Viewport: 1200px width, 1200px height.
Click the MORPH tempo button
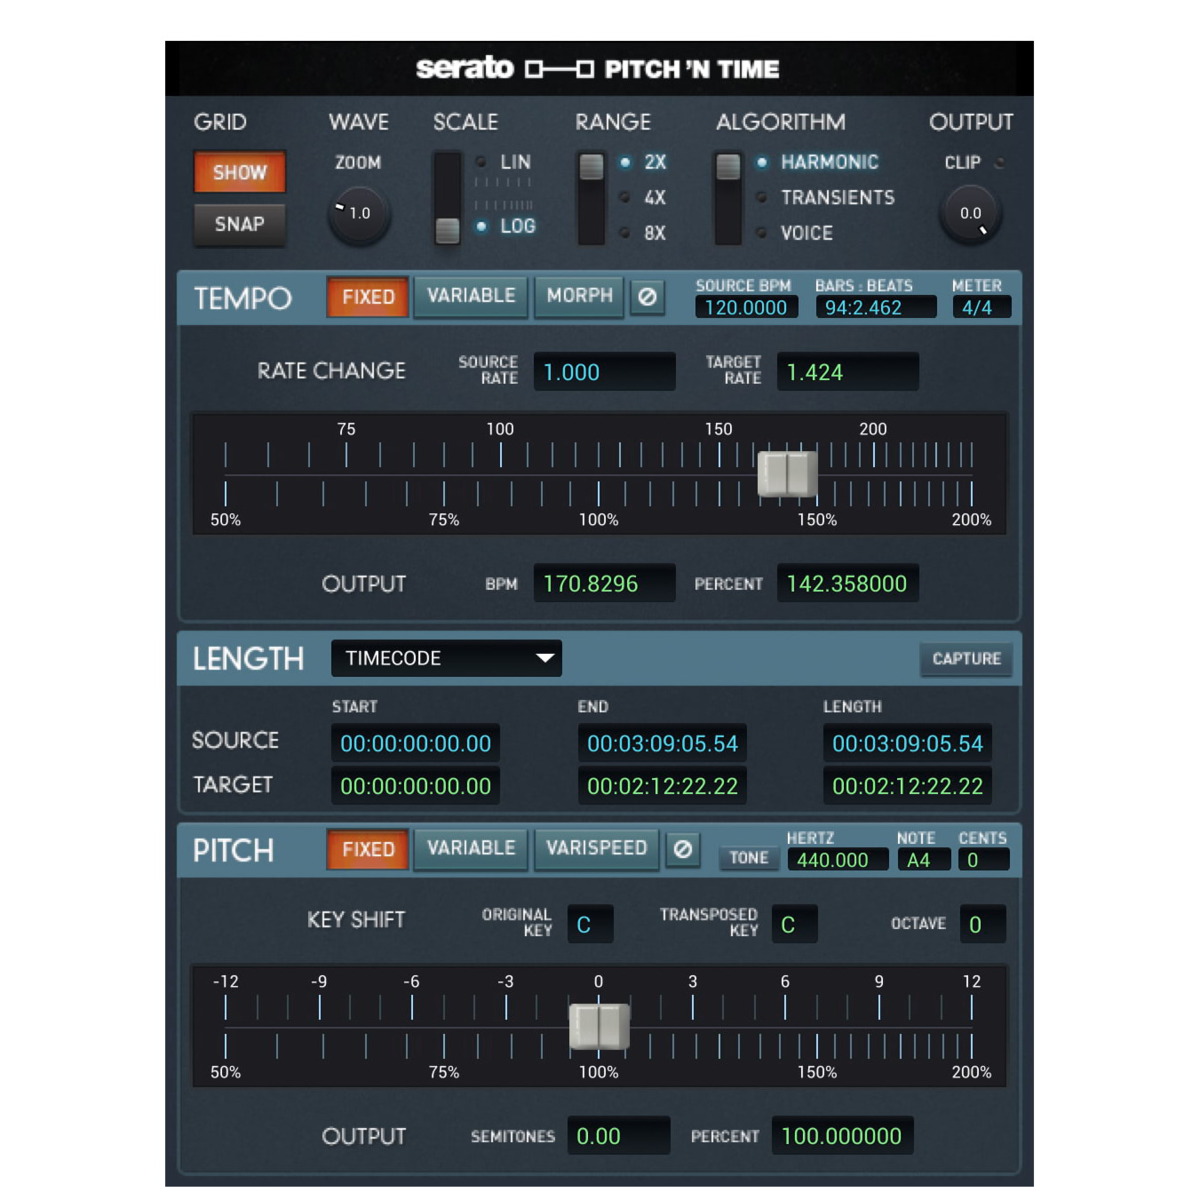point(578,297)
